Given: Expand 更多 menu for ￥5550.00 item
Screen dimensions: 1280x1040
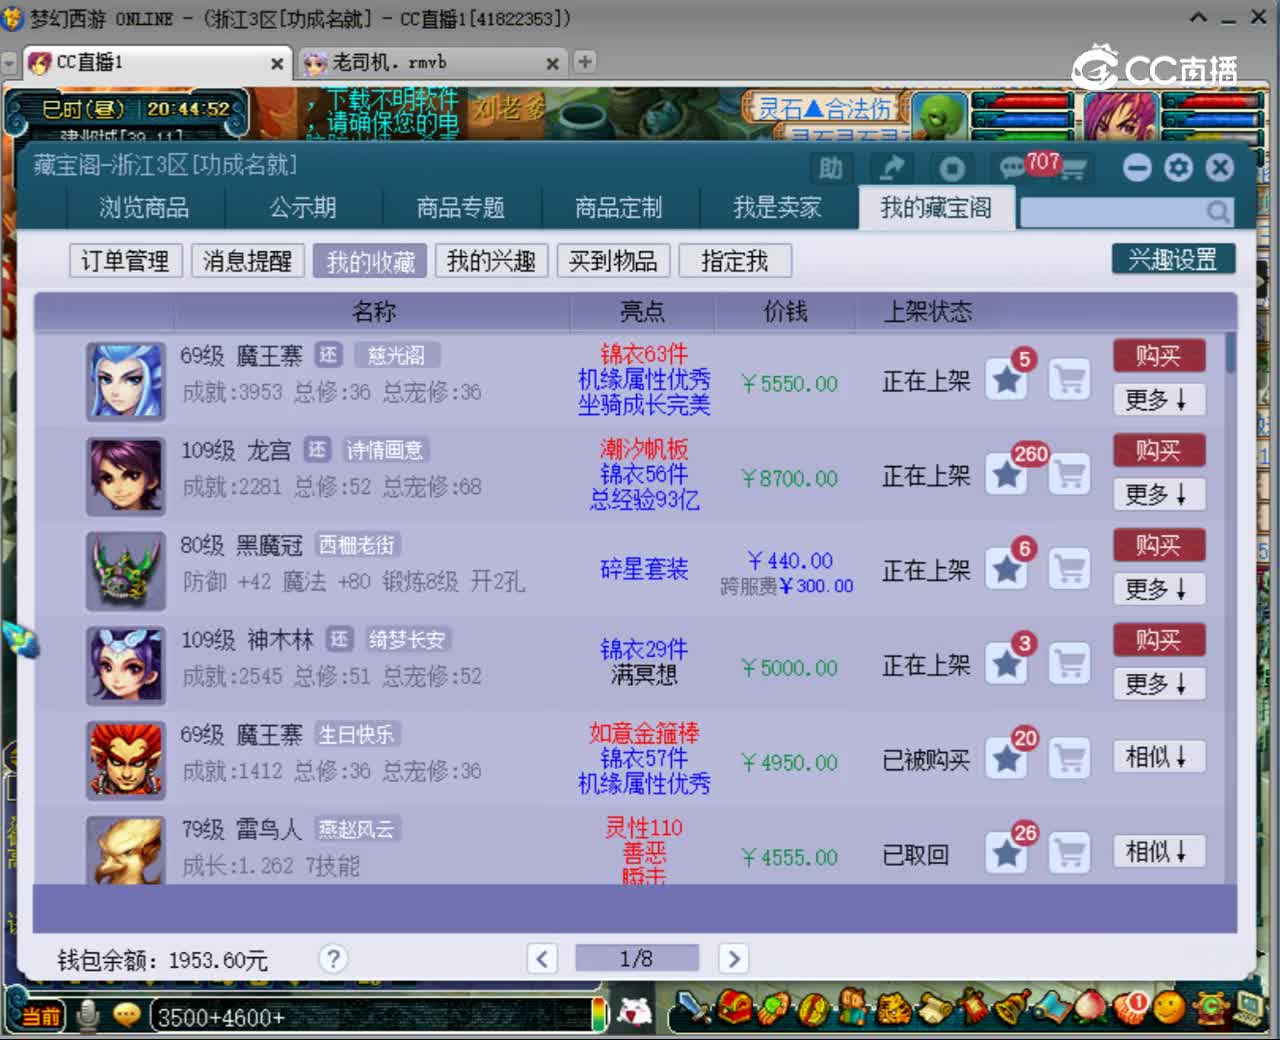Looking at the screenshot, I should [x=1158, y=399].
